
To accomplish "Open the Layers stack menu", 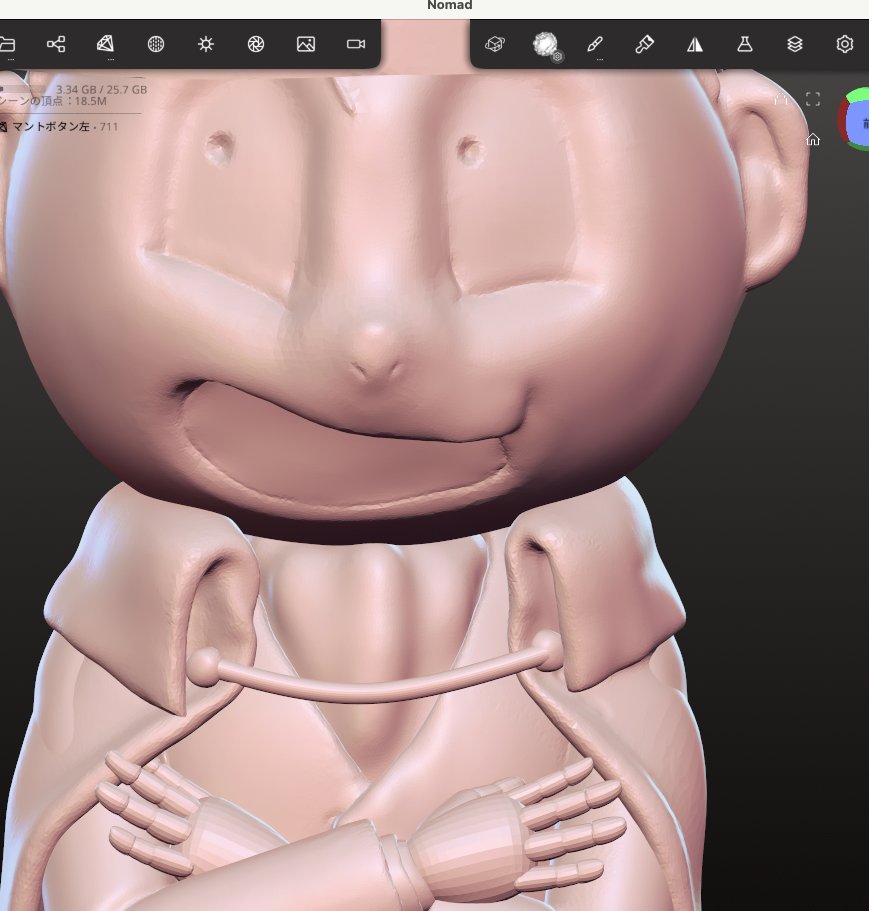I will point(795,44).
